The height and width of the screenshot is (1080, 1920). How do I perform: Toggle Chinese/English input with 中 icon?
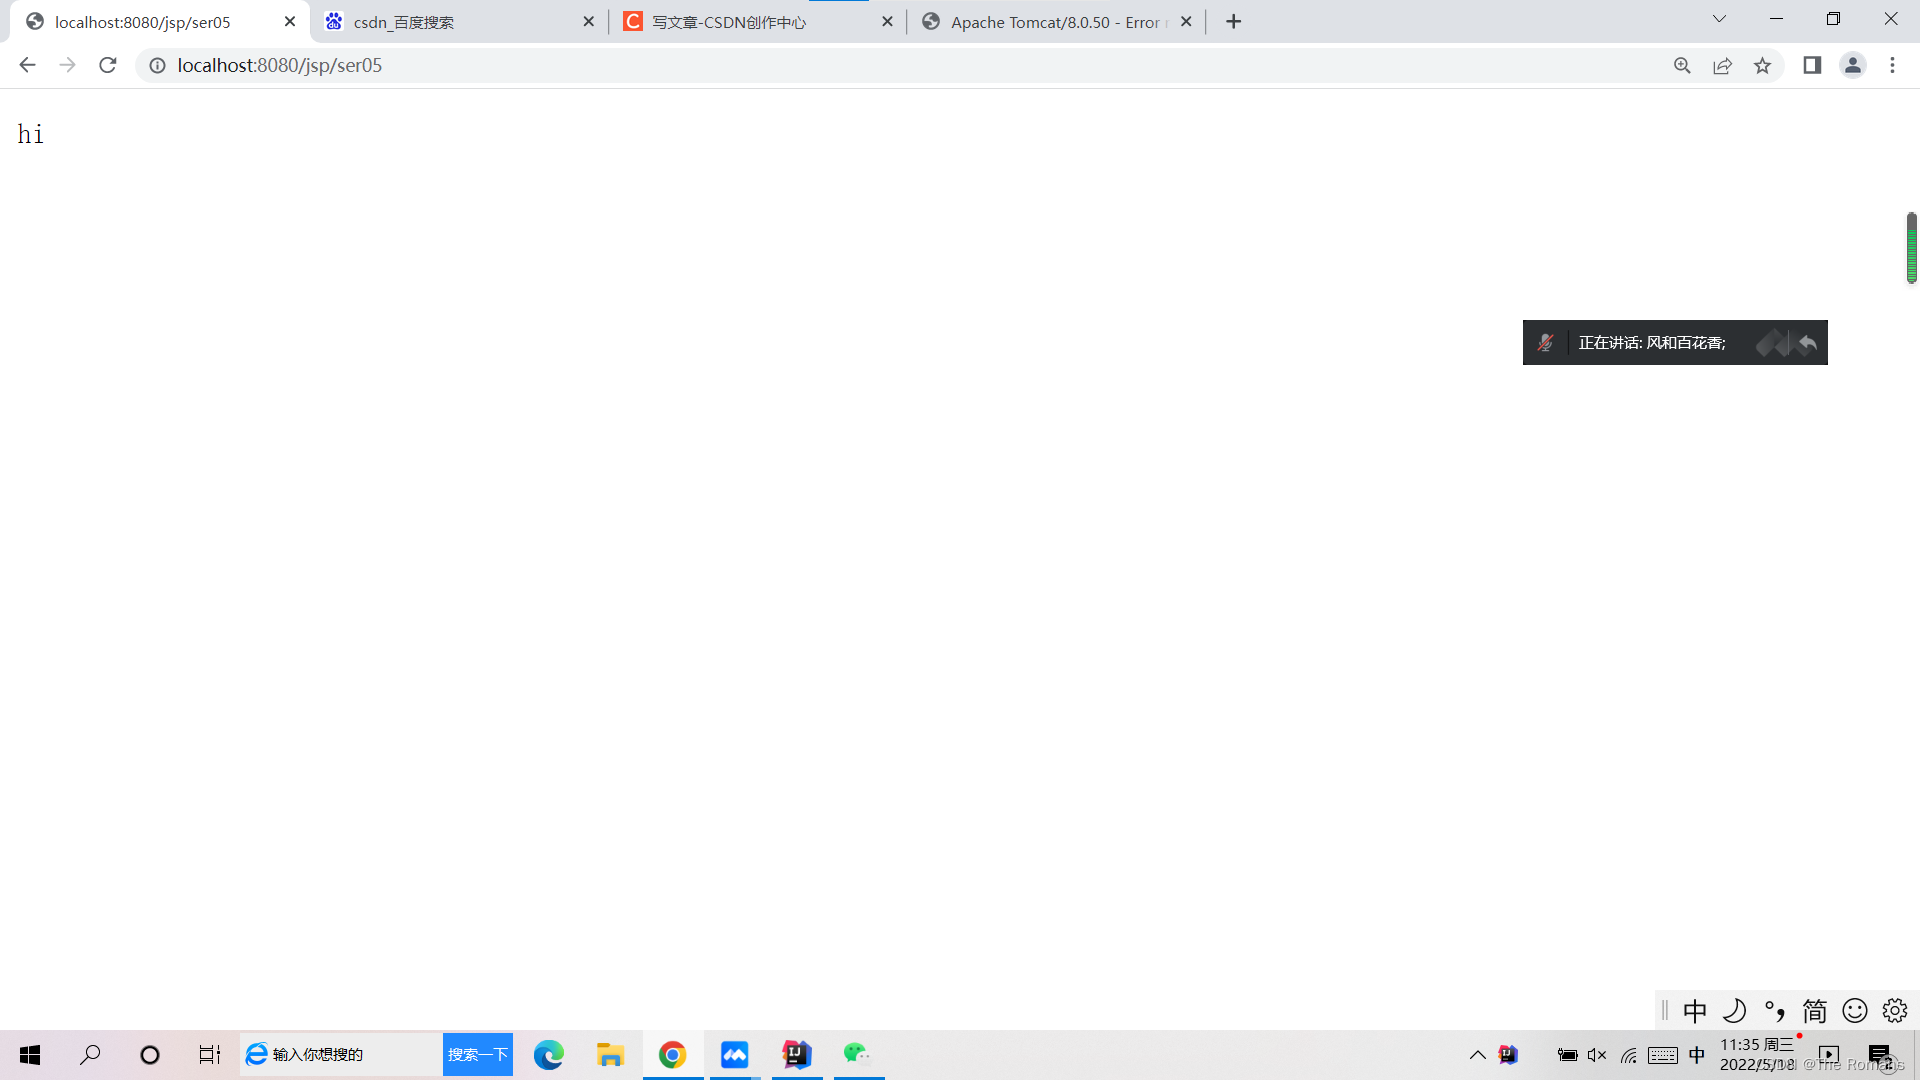[1695, 1010]
